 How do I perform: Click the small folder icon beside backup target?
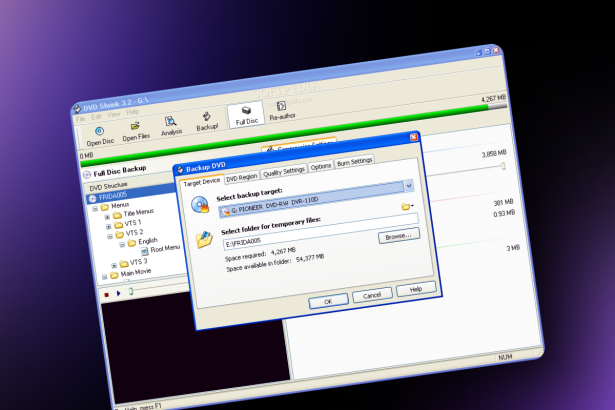pos(406,207)
